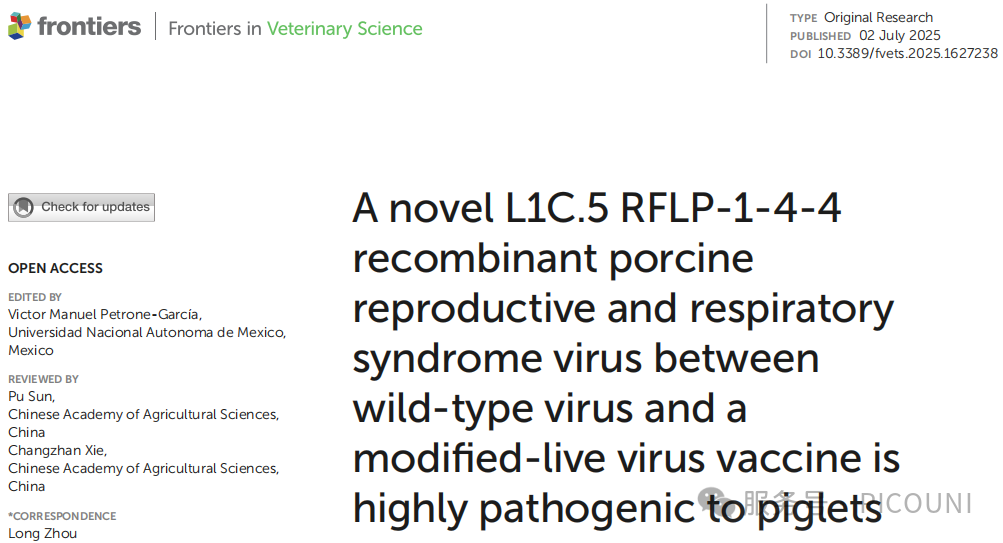This screenshot has width=1003, height=543.
Task: Select reviewer Pu Sun
Action: [x=32, y=396]
